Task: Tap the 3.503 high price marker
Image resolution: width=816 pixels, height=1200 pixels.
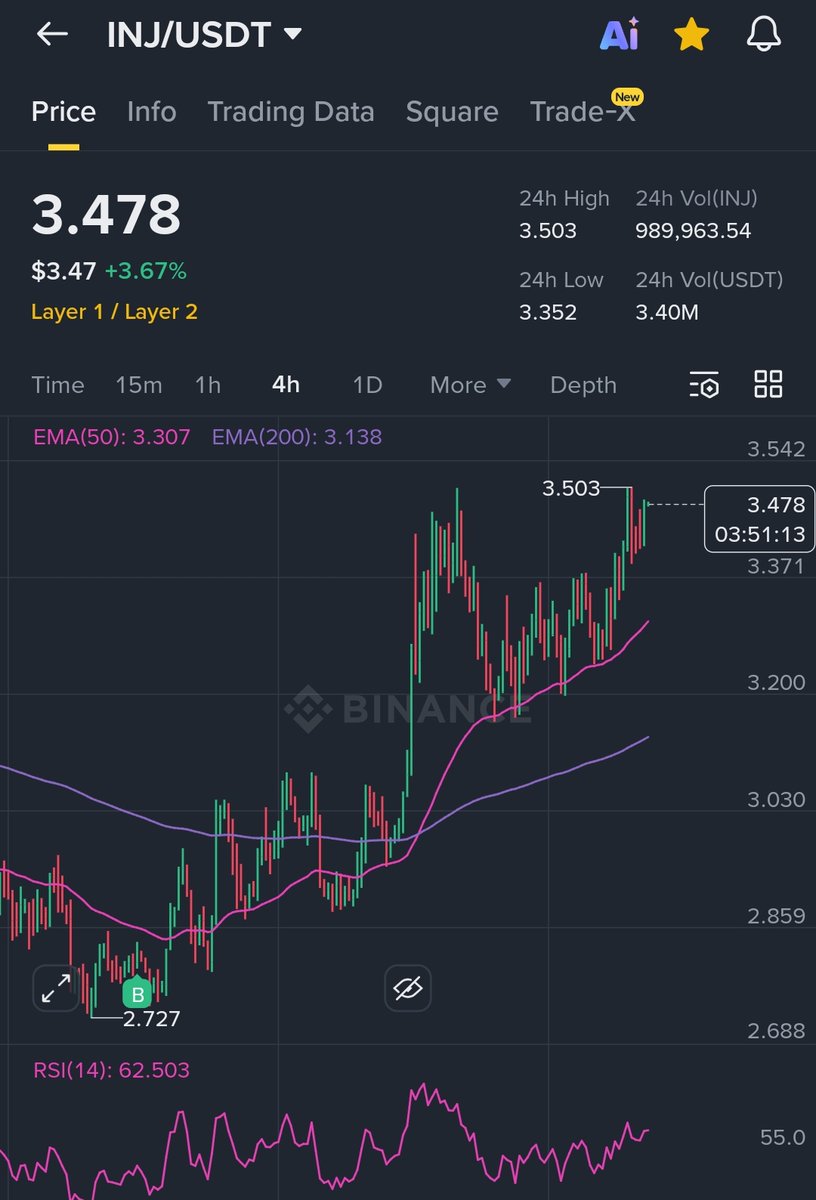Action: pyautogui.click(x=571, y=488)
